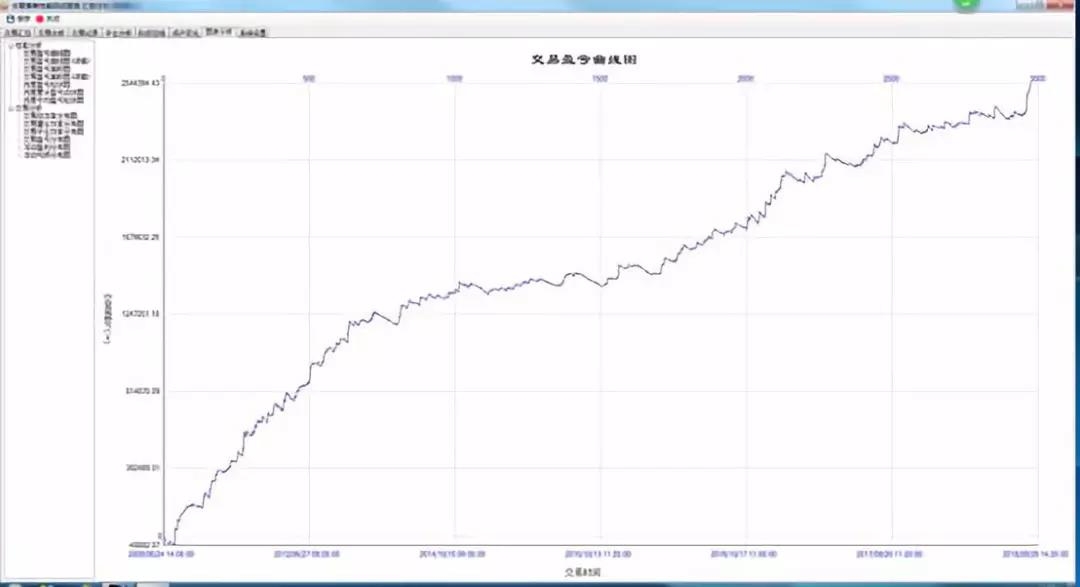Open the 平仓分析 tab
The height and width of the screenshot is (587, 1080).
tap(118, 32)
